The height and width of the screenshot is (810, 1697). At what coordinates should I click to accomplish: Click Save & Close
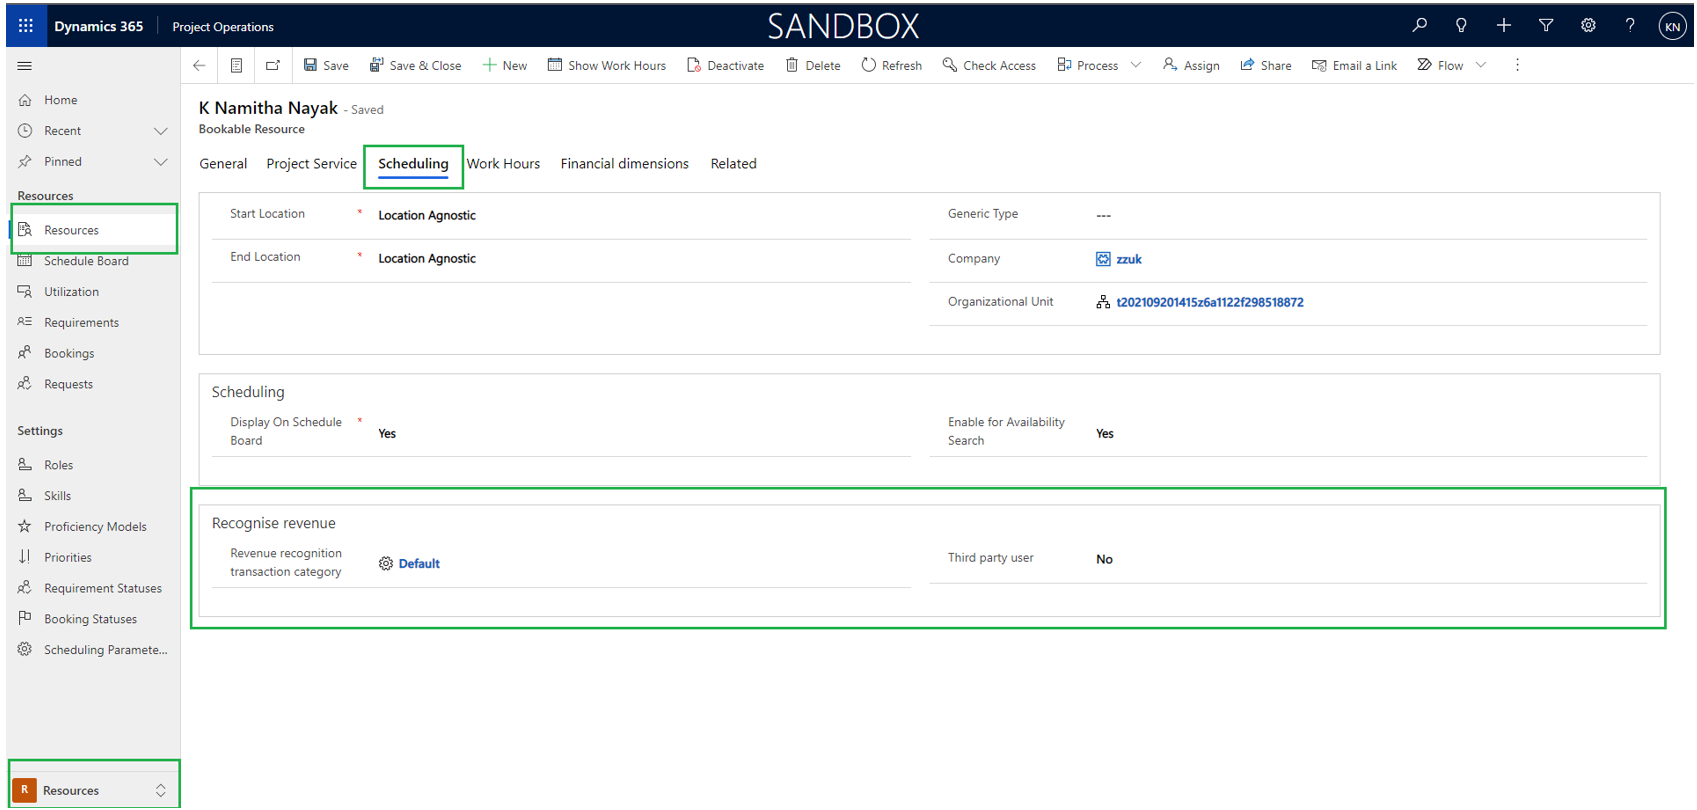415,66
